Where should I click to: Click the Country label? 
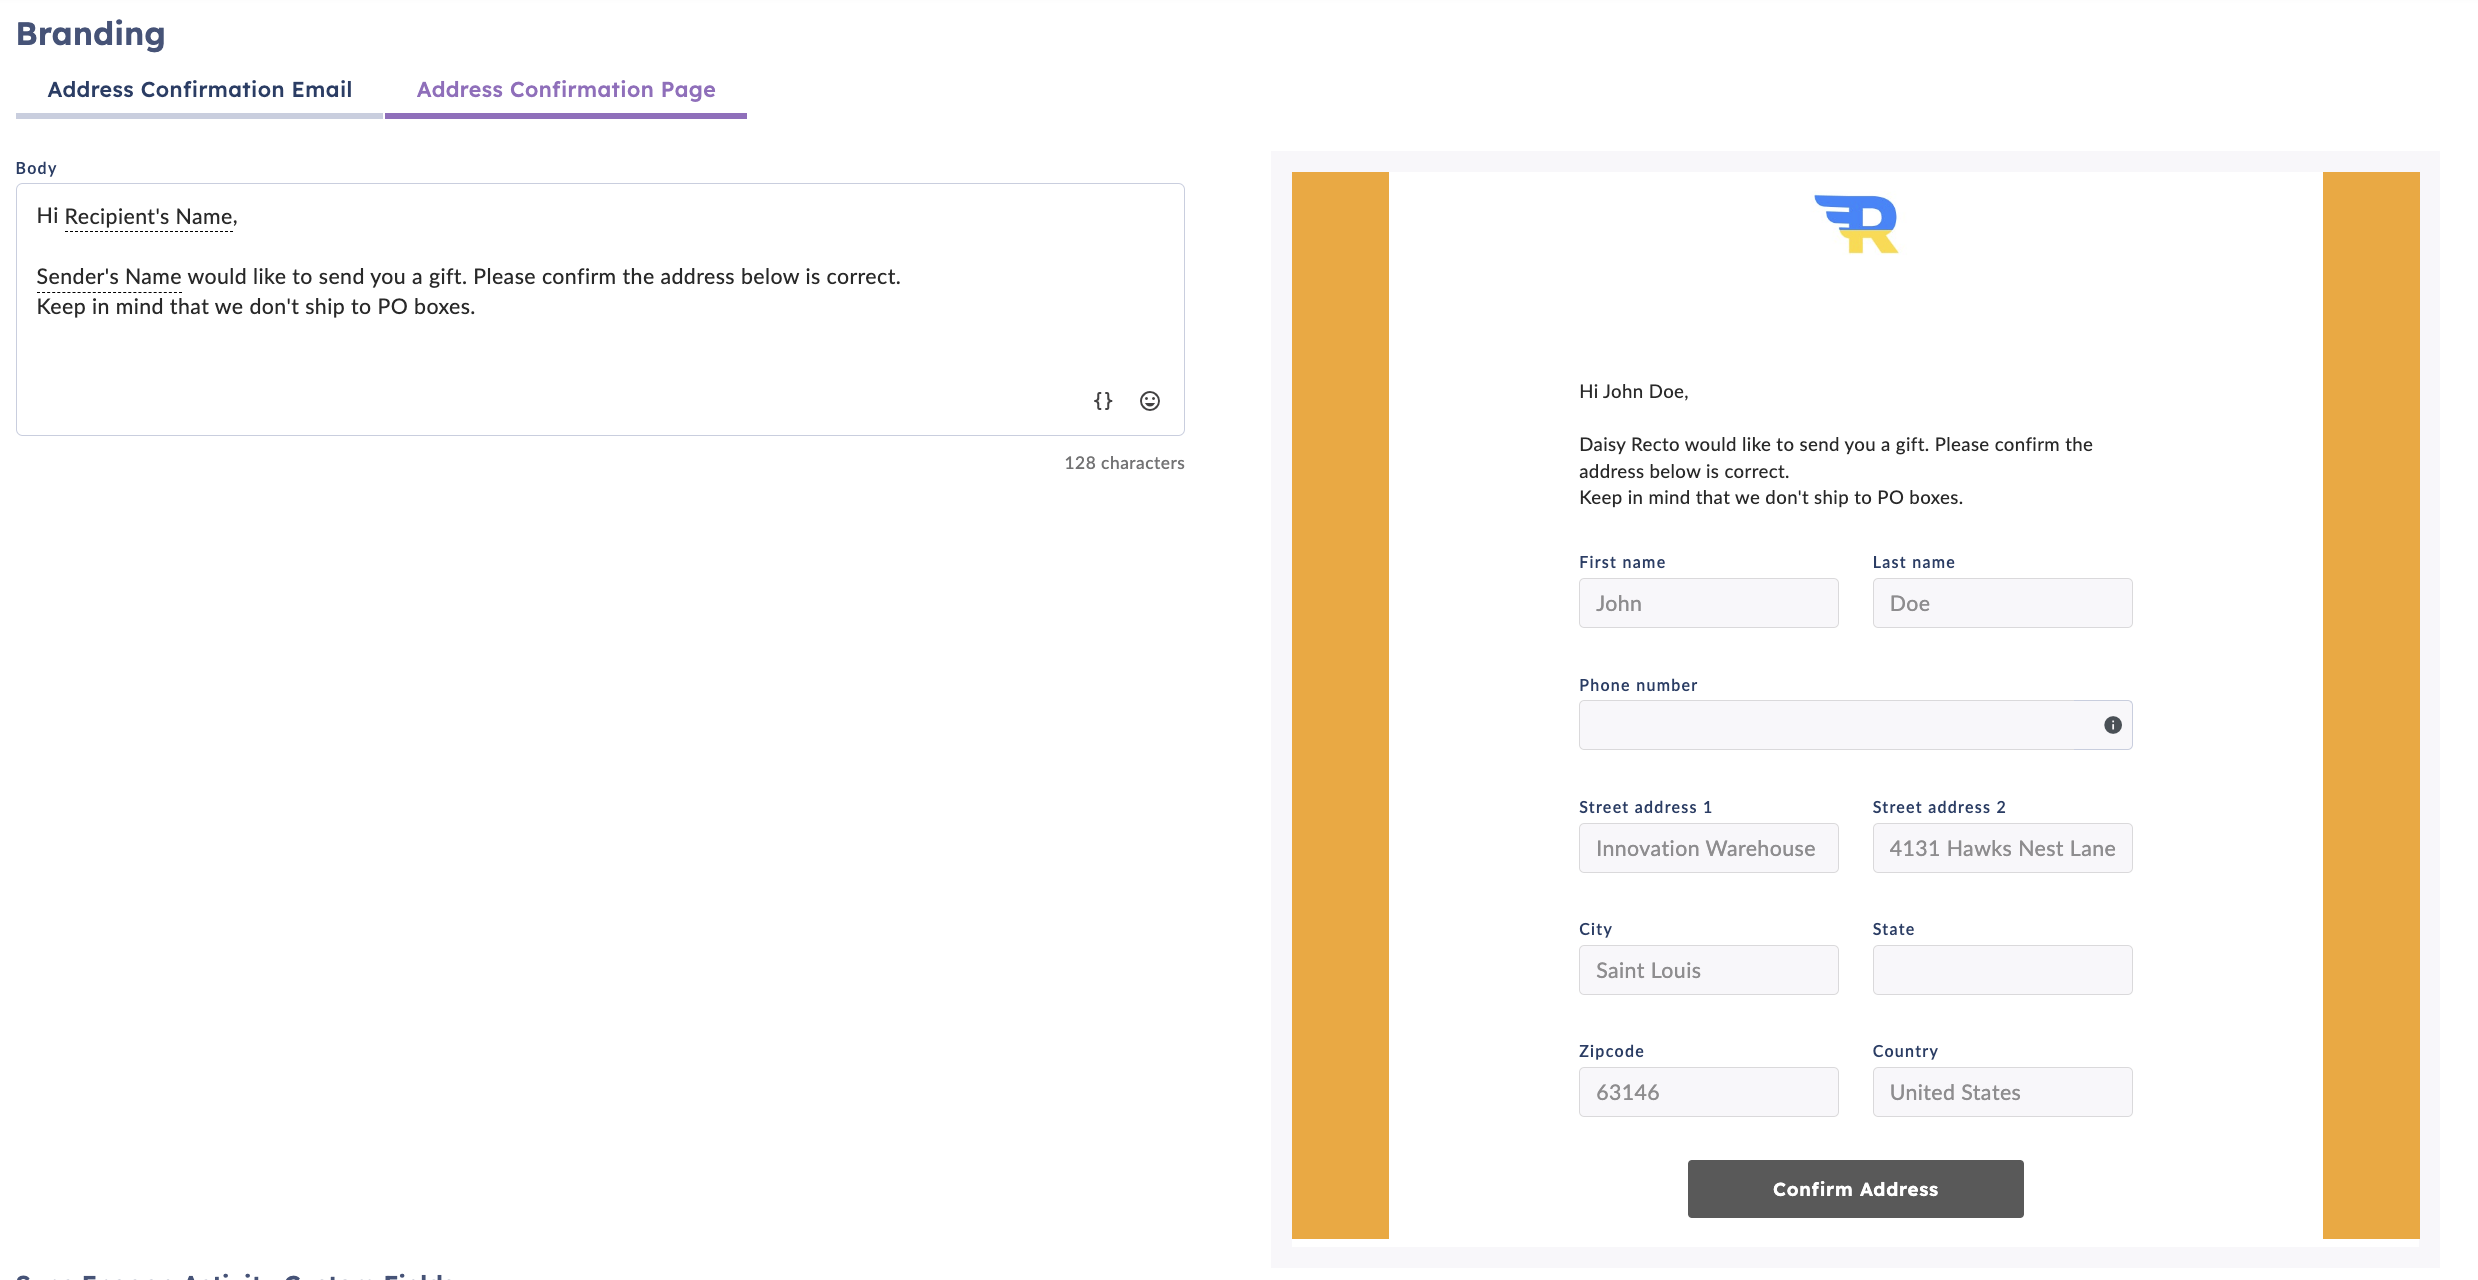tap(1906, 1051)
